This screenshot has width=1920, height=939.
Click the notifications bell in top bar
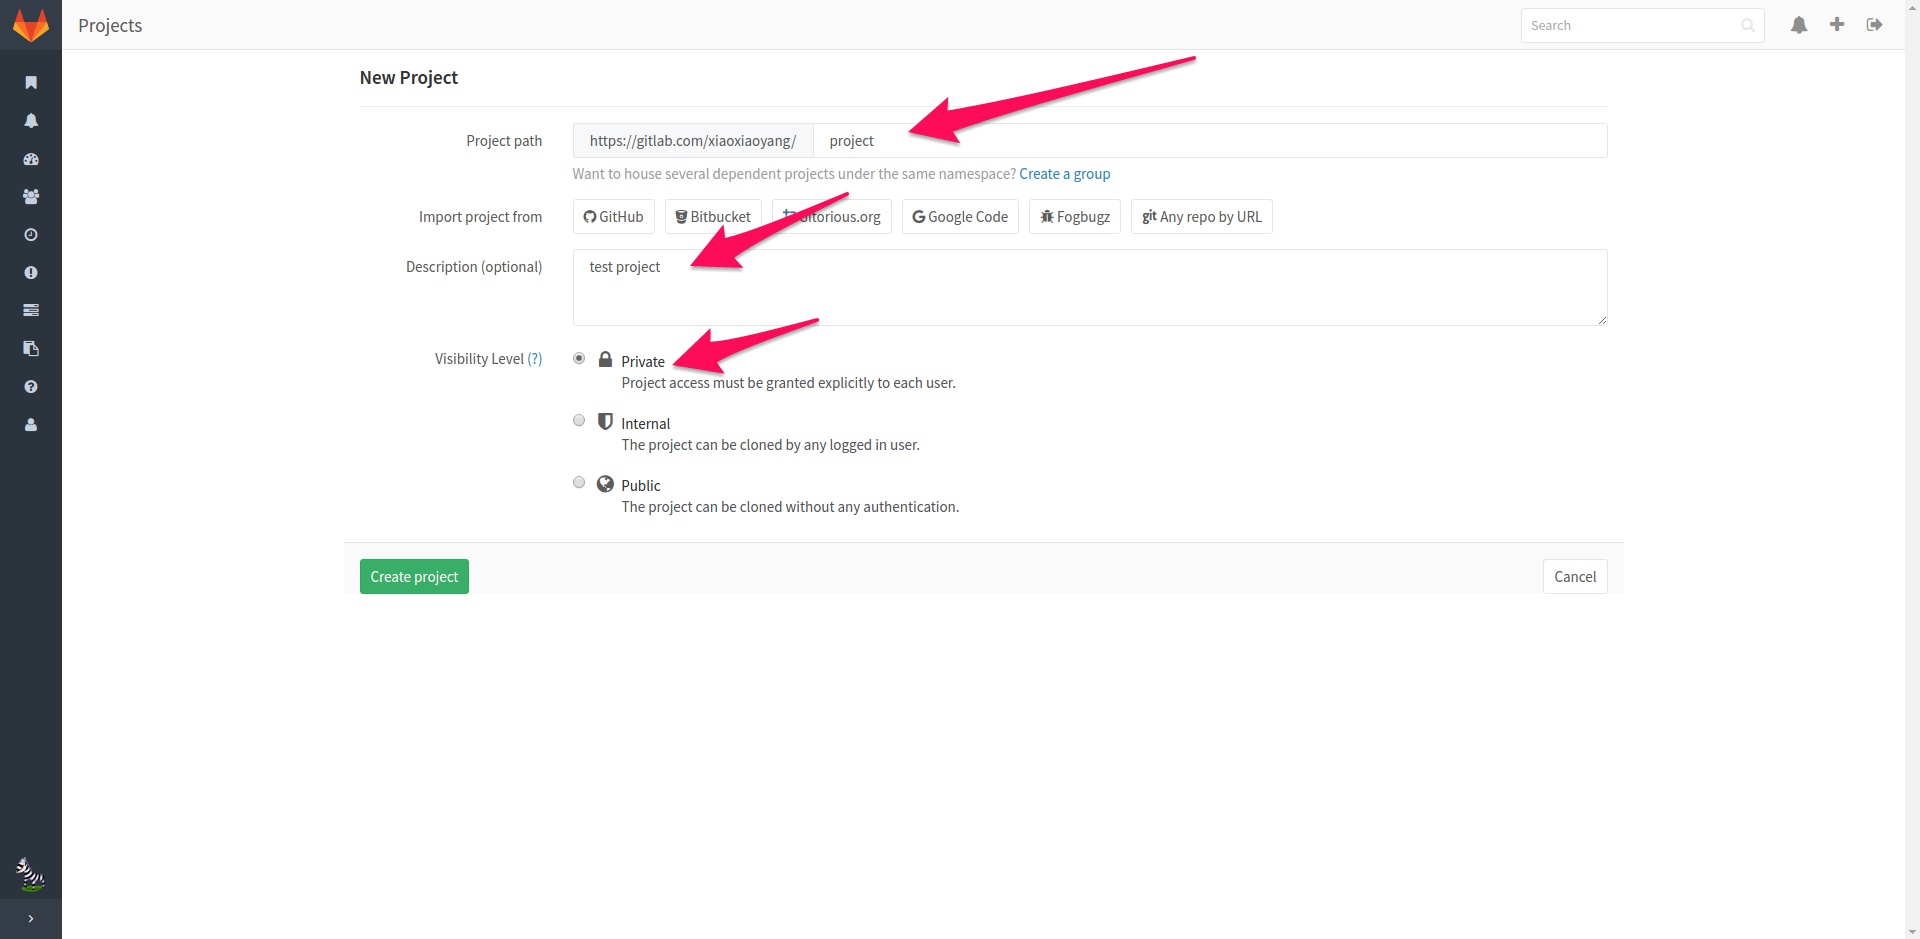point(1799,25)
